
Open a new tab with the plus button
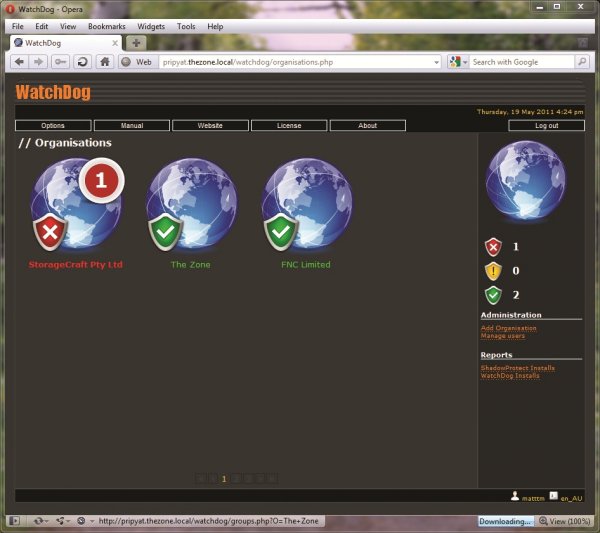136,43
